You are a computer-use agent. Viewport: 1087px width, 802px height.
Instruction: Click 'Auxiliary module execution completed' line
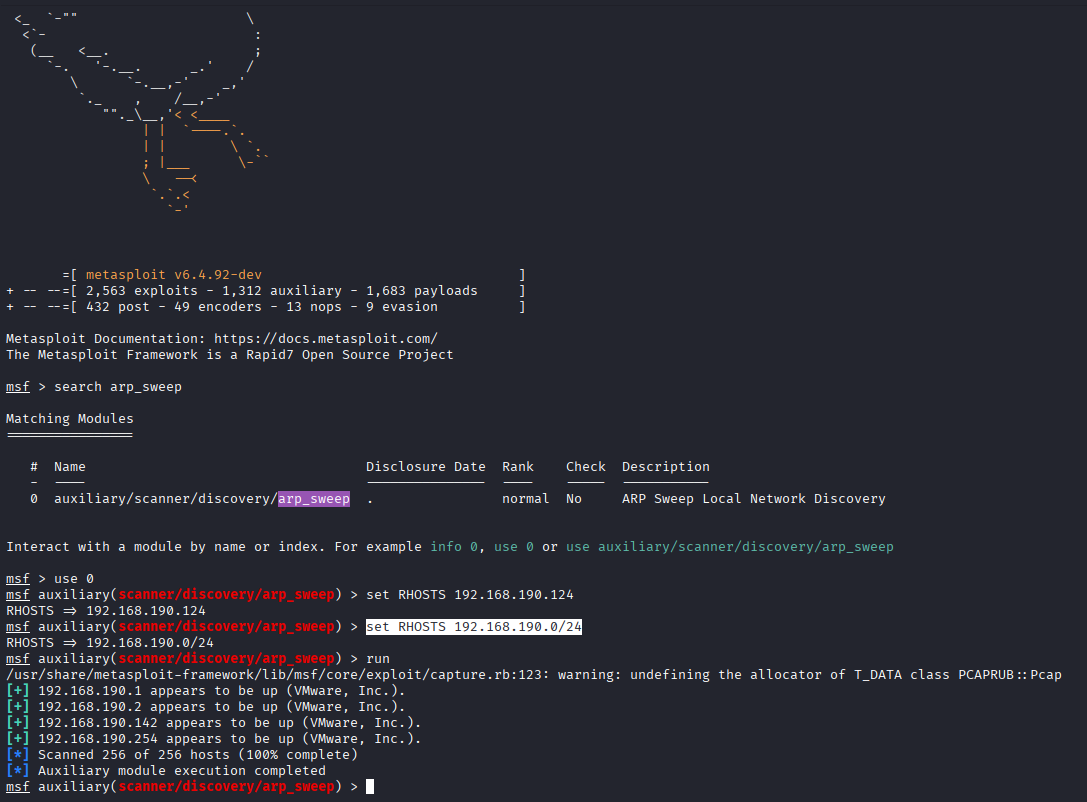166,770
